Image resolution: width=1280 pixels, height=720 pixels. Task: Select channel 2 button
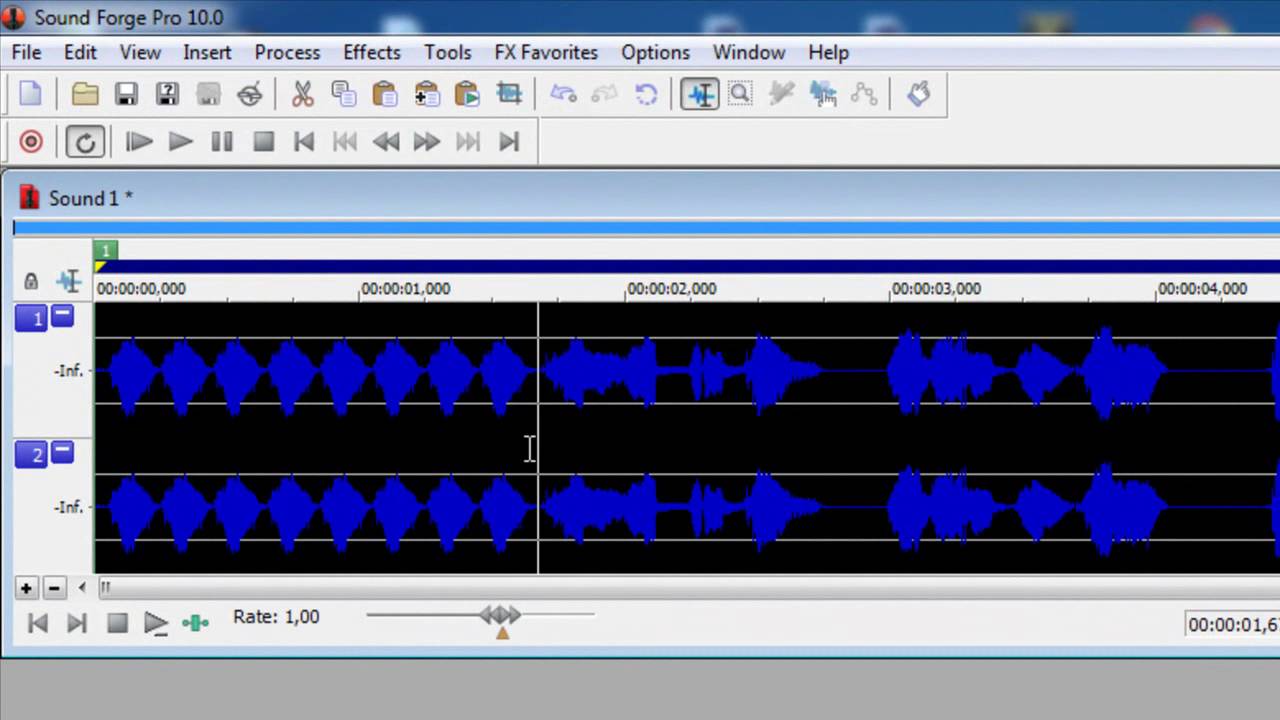click(31, 455)
